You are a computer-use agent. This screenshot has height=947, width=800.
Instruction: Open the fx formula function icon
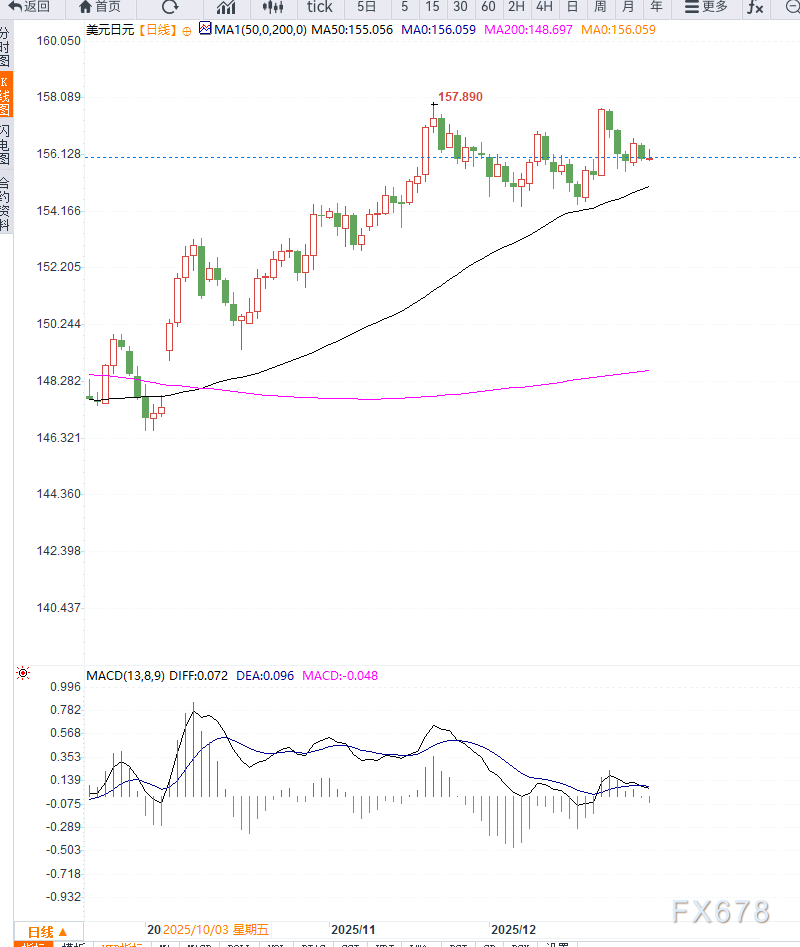(x=755, y=7)
